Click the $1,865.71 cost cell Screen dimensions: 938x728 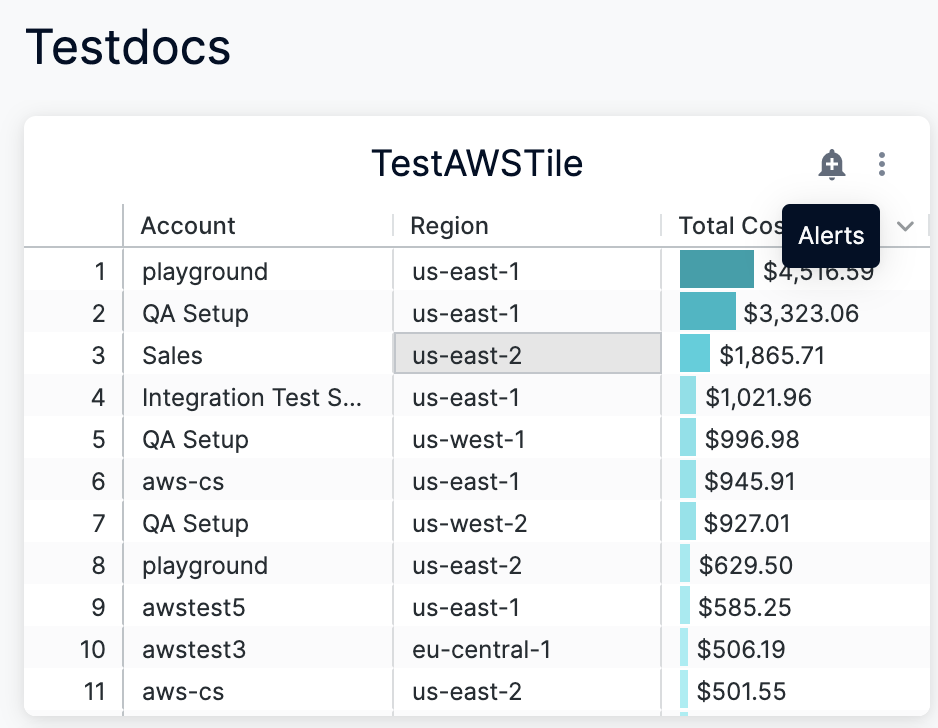[765, 356]
